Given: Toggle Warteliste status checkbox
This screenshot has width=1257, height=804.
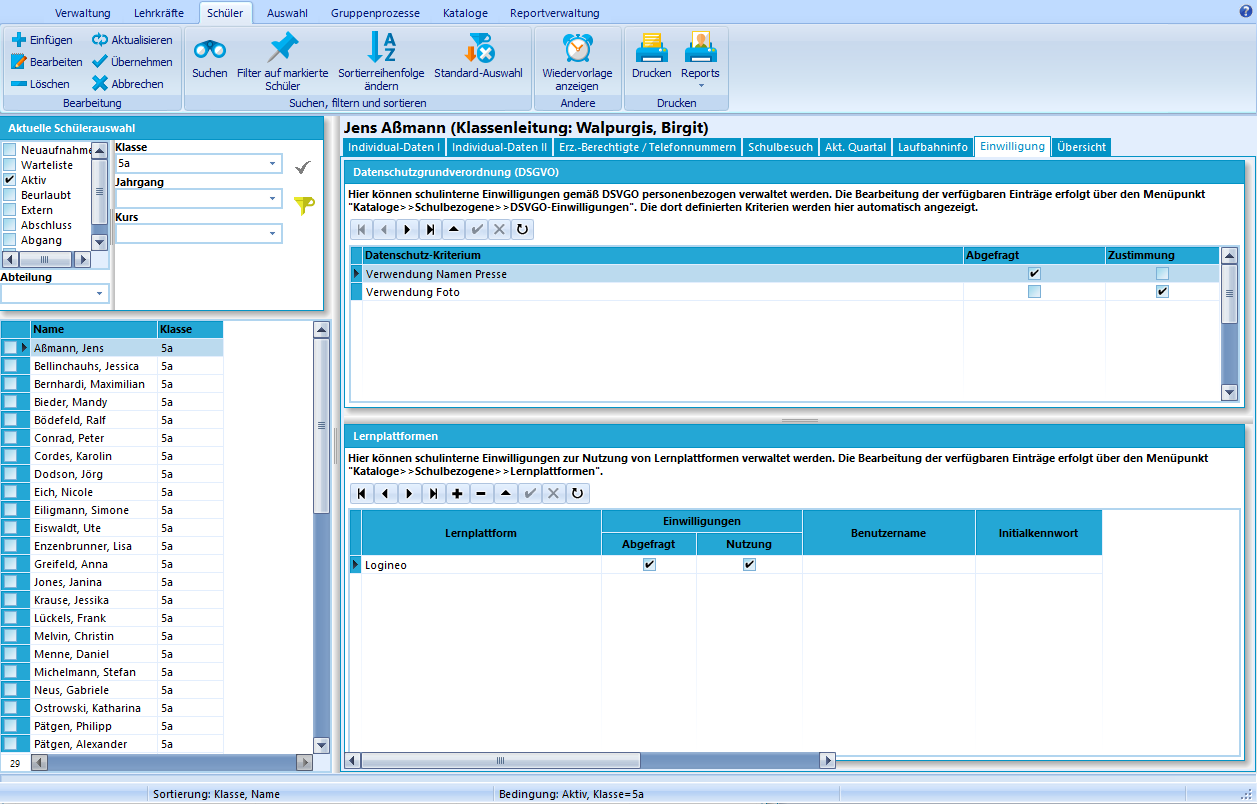Looking at the screenshot, I should tap(9, 165).
